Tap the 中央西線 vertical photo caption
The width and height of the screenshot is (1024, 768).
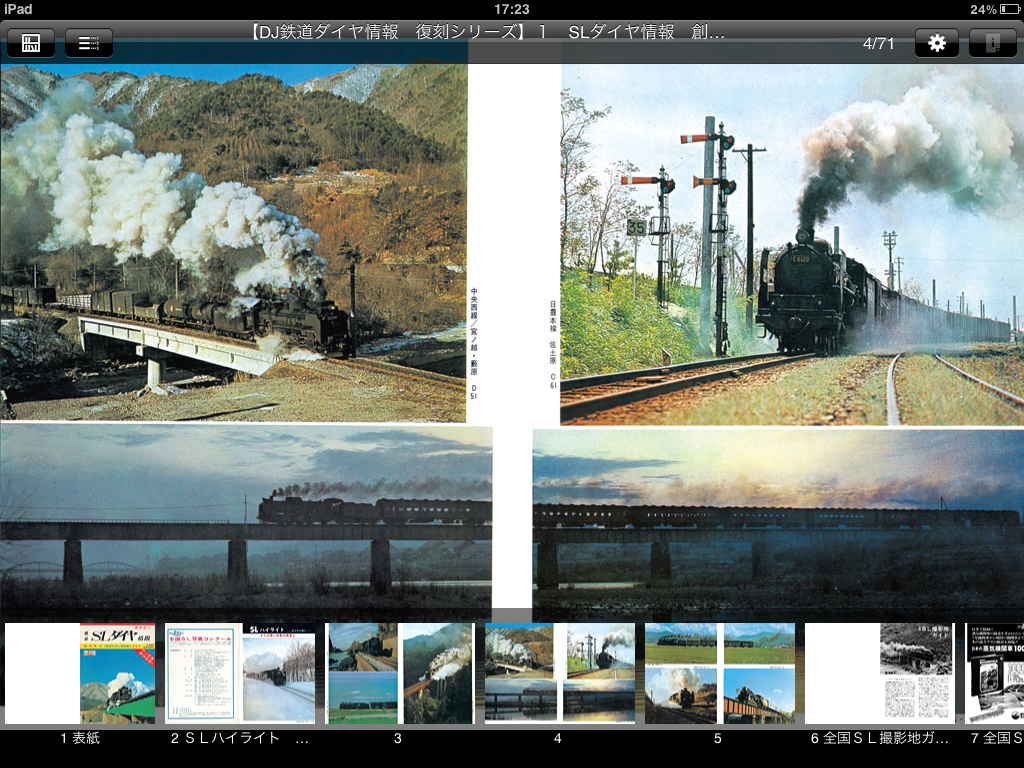point(474,344)
